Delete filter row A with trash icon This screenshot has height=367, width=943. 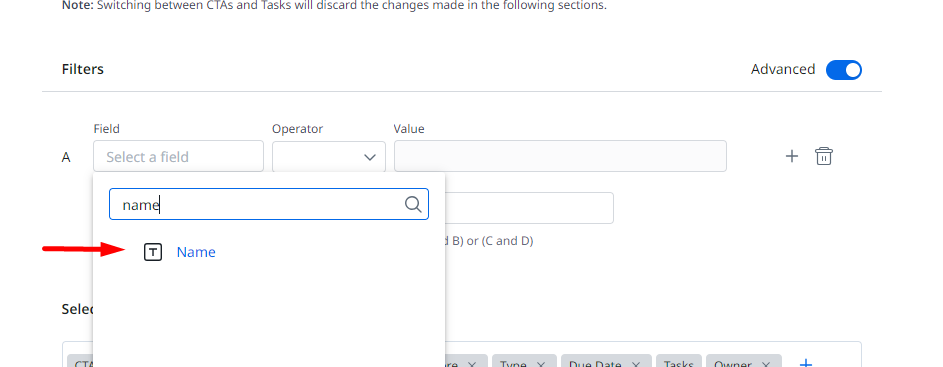[x=823, y=156]
